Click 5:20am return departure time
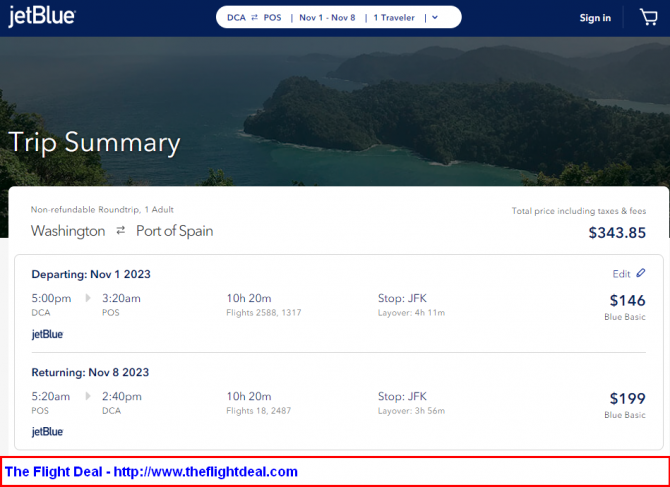 coord(50,396)
